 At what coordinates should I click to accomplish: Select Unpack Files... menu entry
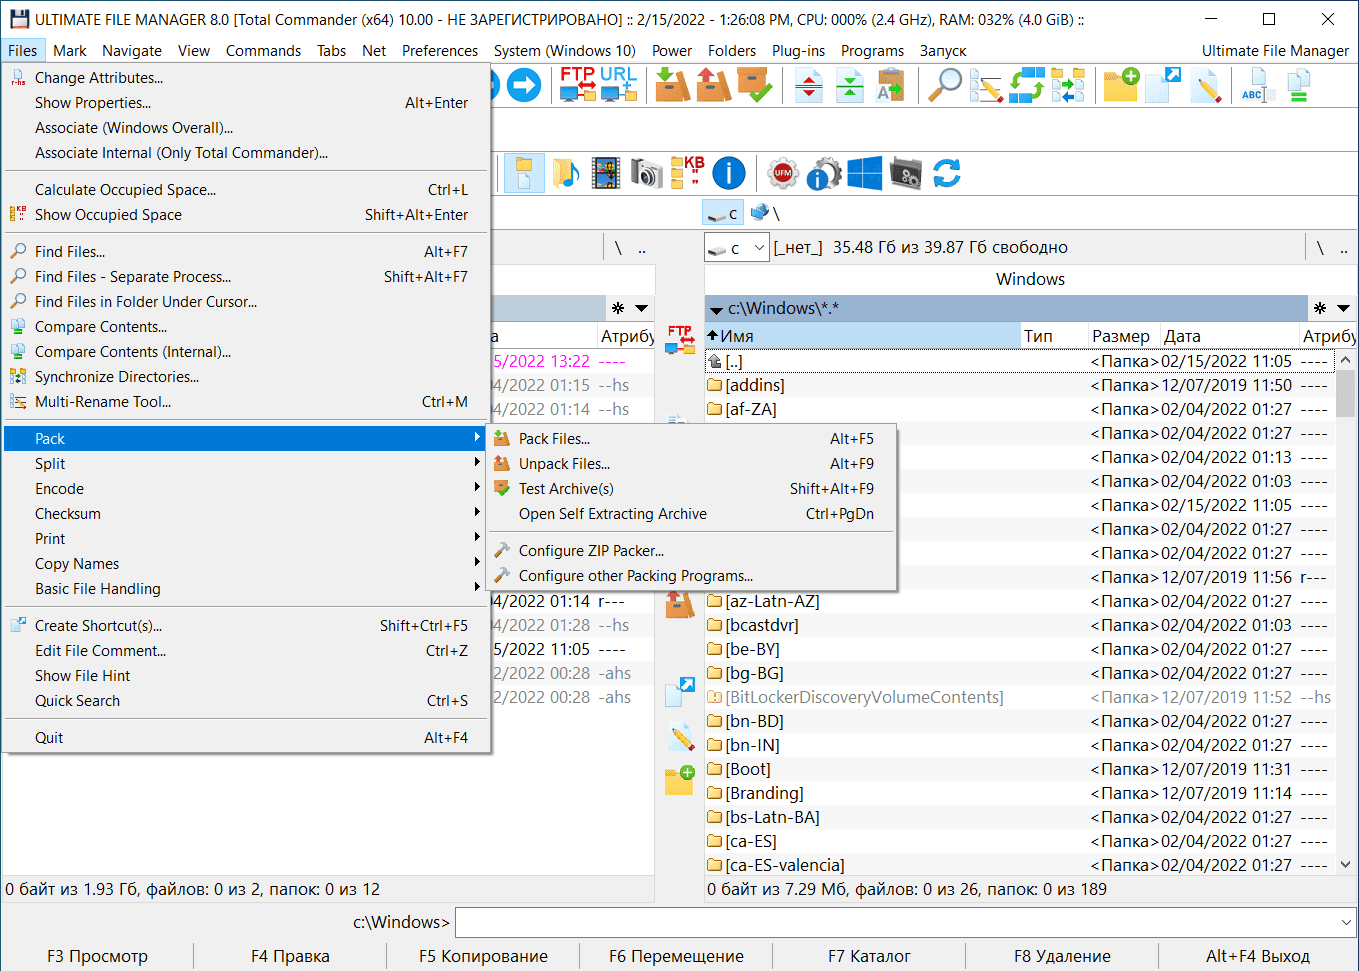pyautogui.click(x=692, y=464)
